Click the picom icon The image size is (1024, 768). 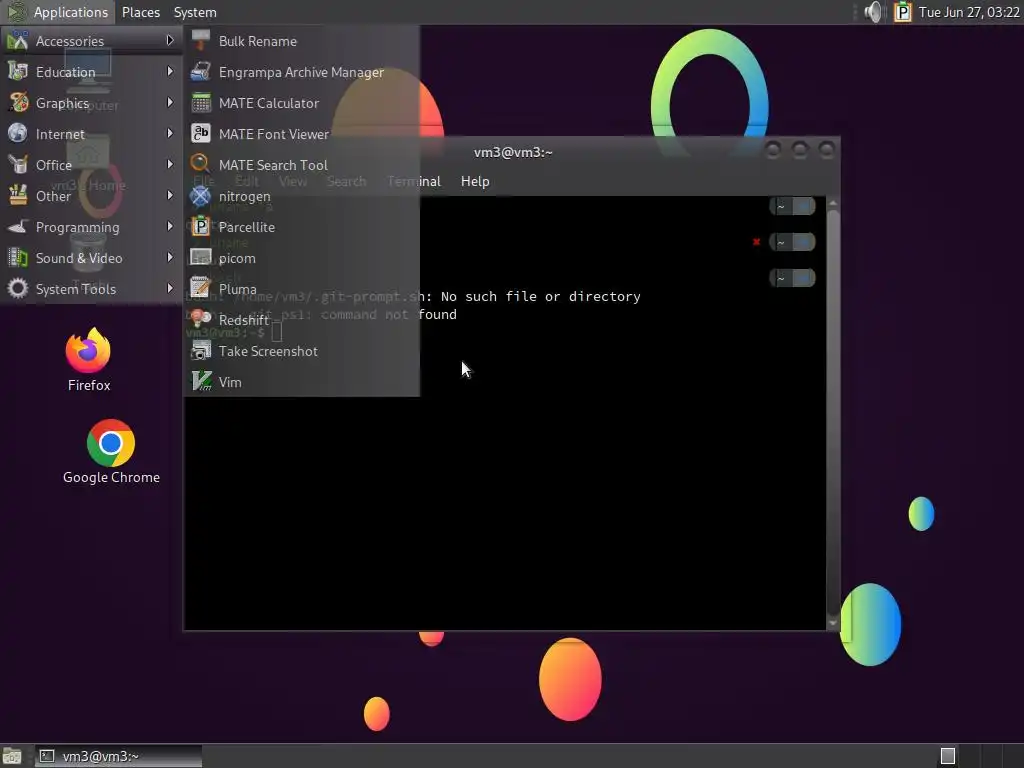click(x=200, y=257)
